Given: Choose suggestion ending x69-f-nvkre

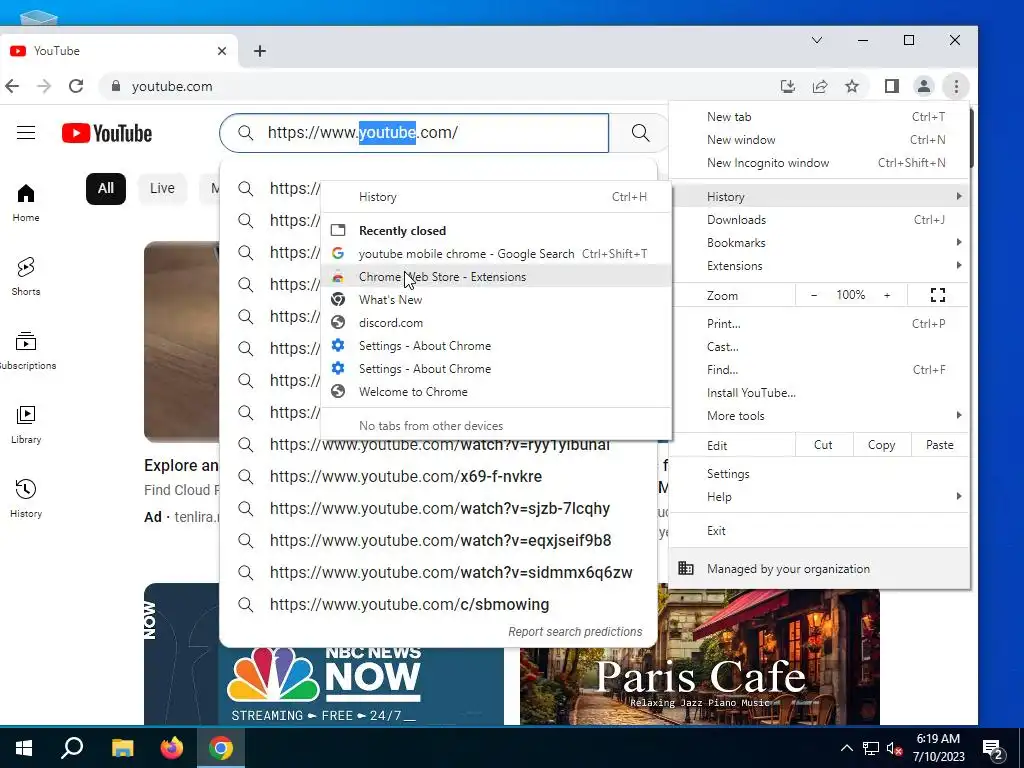Looking at the screenshot, I should [438, 476].
